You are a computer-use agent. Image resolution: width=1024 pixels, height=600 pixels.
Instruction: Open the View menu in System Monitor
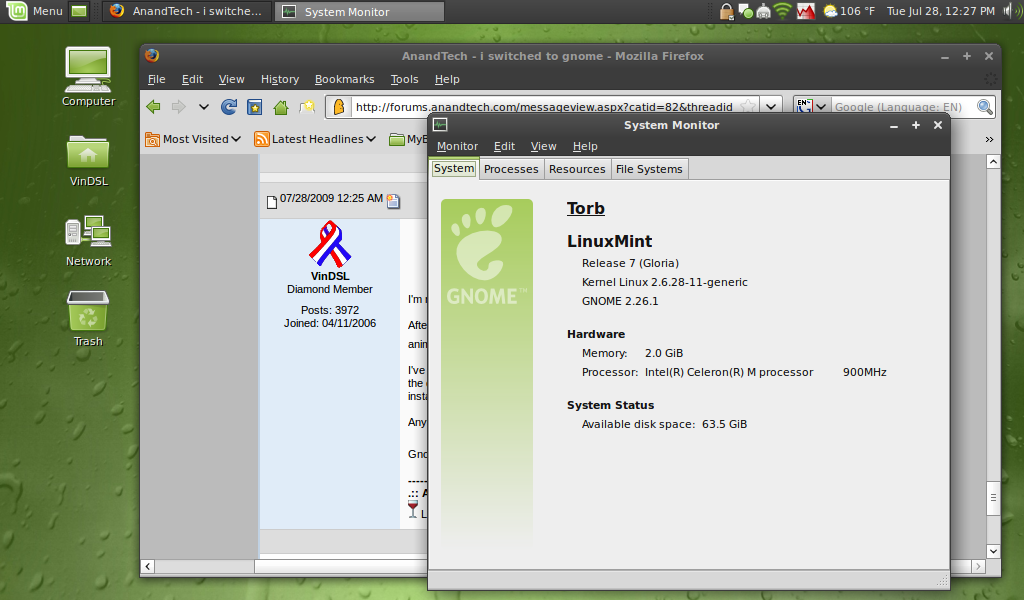[x=543, y=146]
